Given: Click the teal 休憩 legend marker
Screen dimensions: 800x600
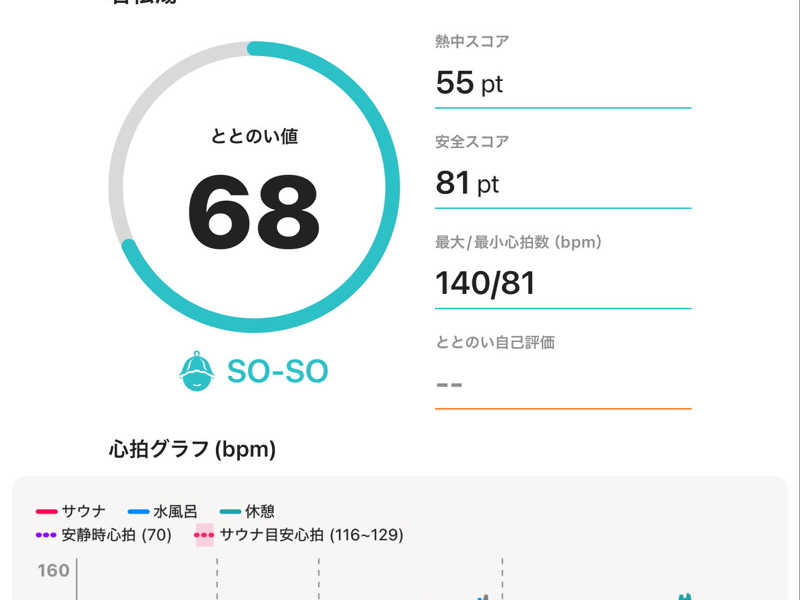Looking at the screenshot, I should (230, 511).
